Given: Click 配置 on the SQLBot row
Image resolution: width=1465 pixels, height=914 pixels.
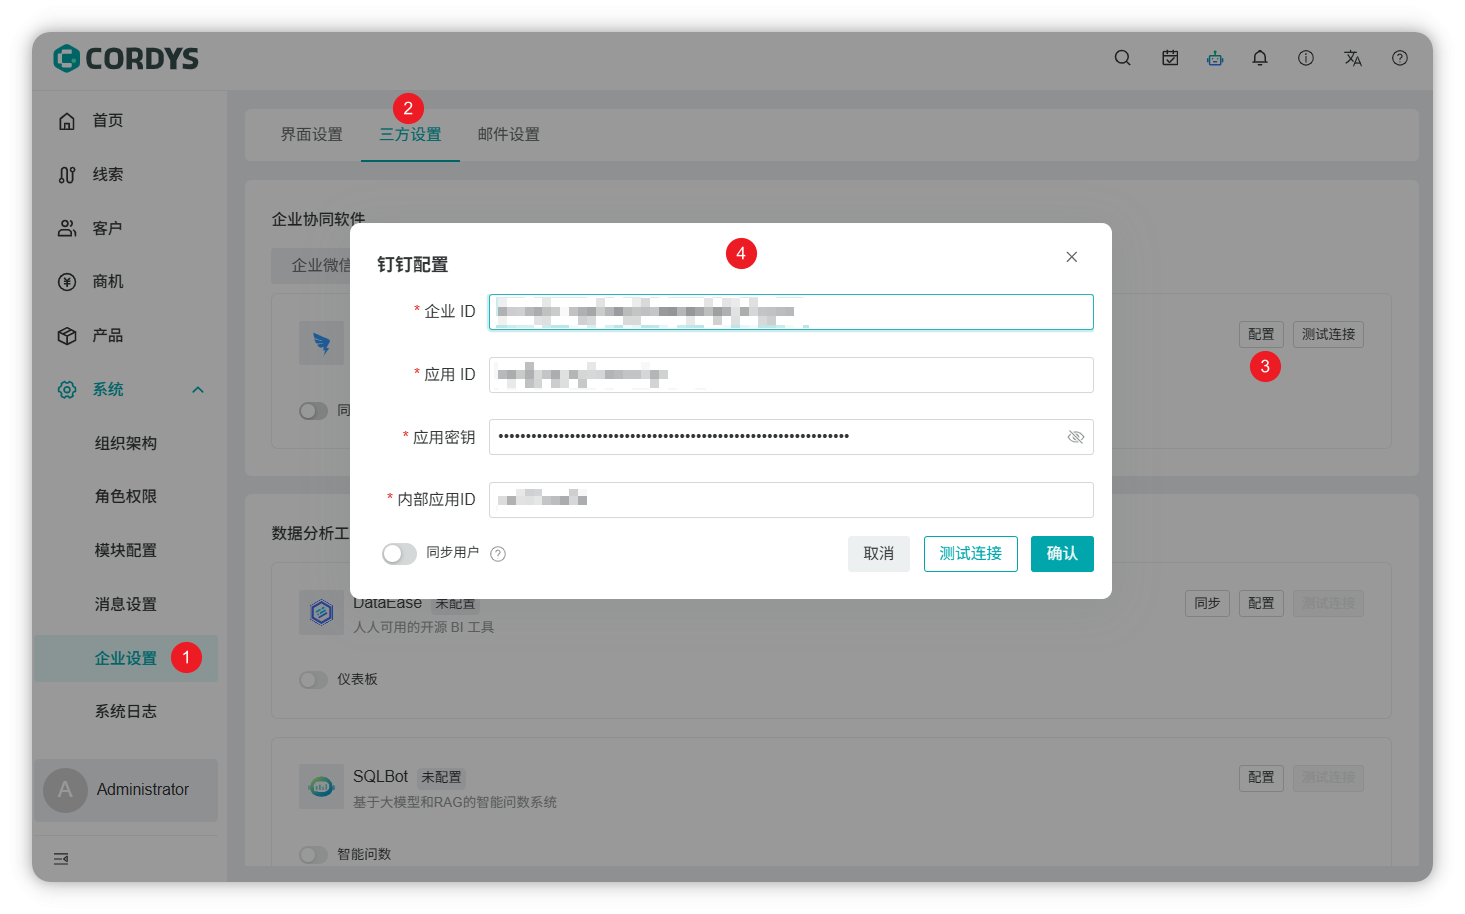Looking at the screenshot, I should [x=1261, y=777].
